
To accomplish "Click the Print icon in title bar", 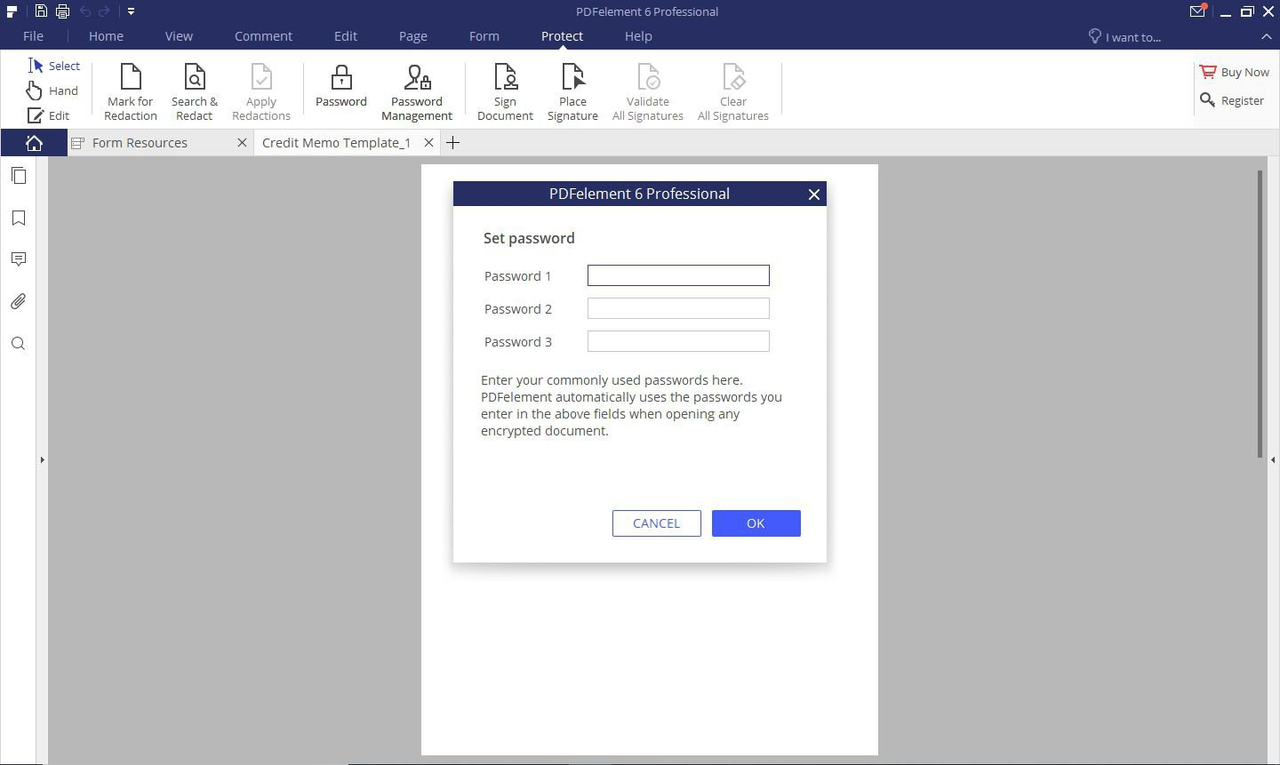I will pyautogui.click(x=62, y=12).
